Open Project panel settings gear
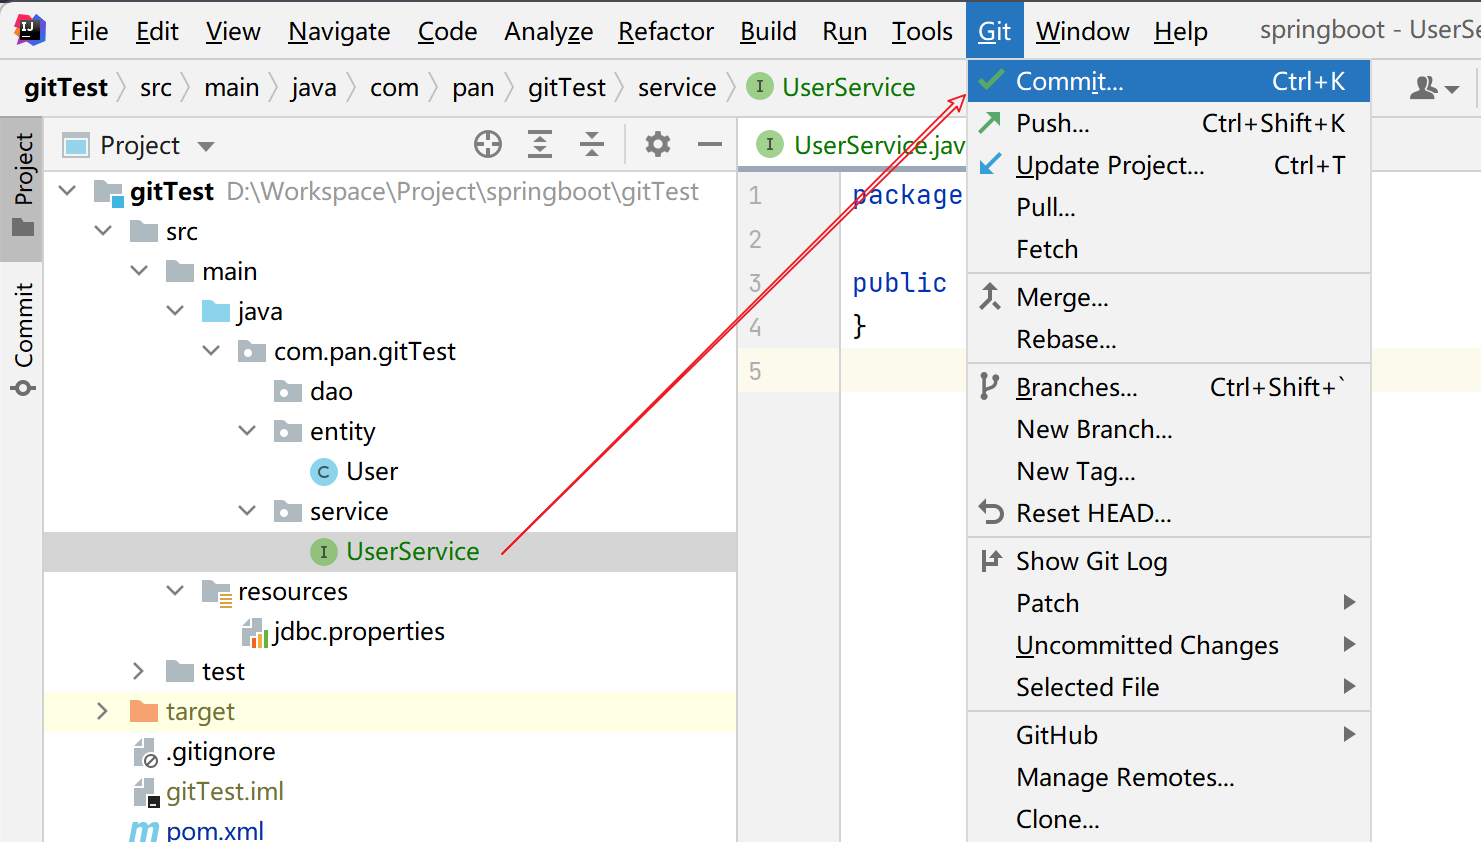The height and width of the screenshot is (842, 1481). [x=657, y=145]
